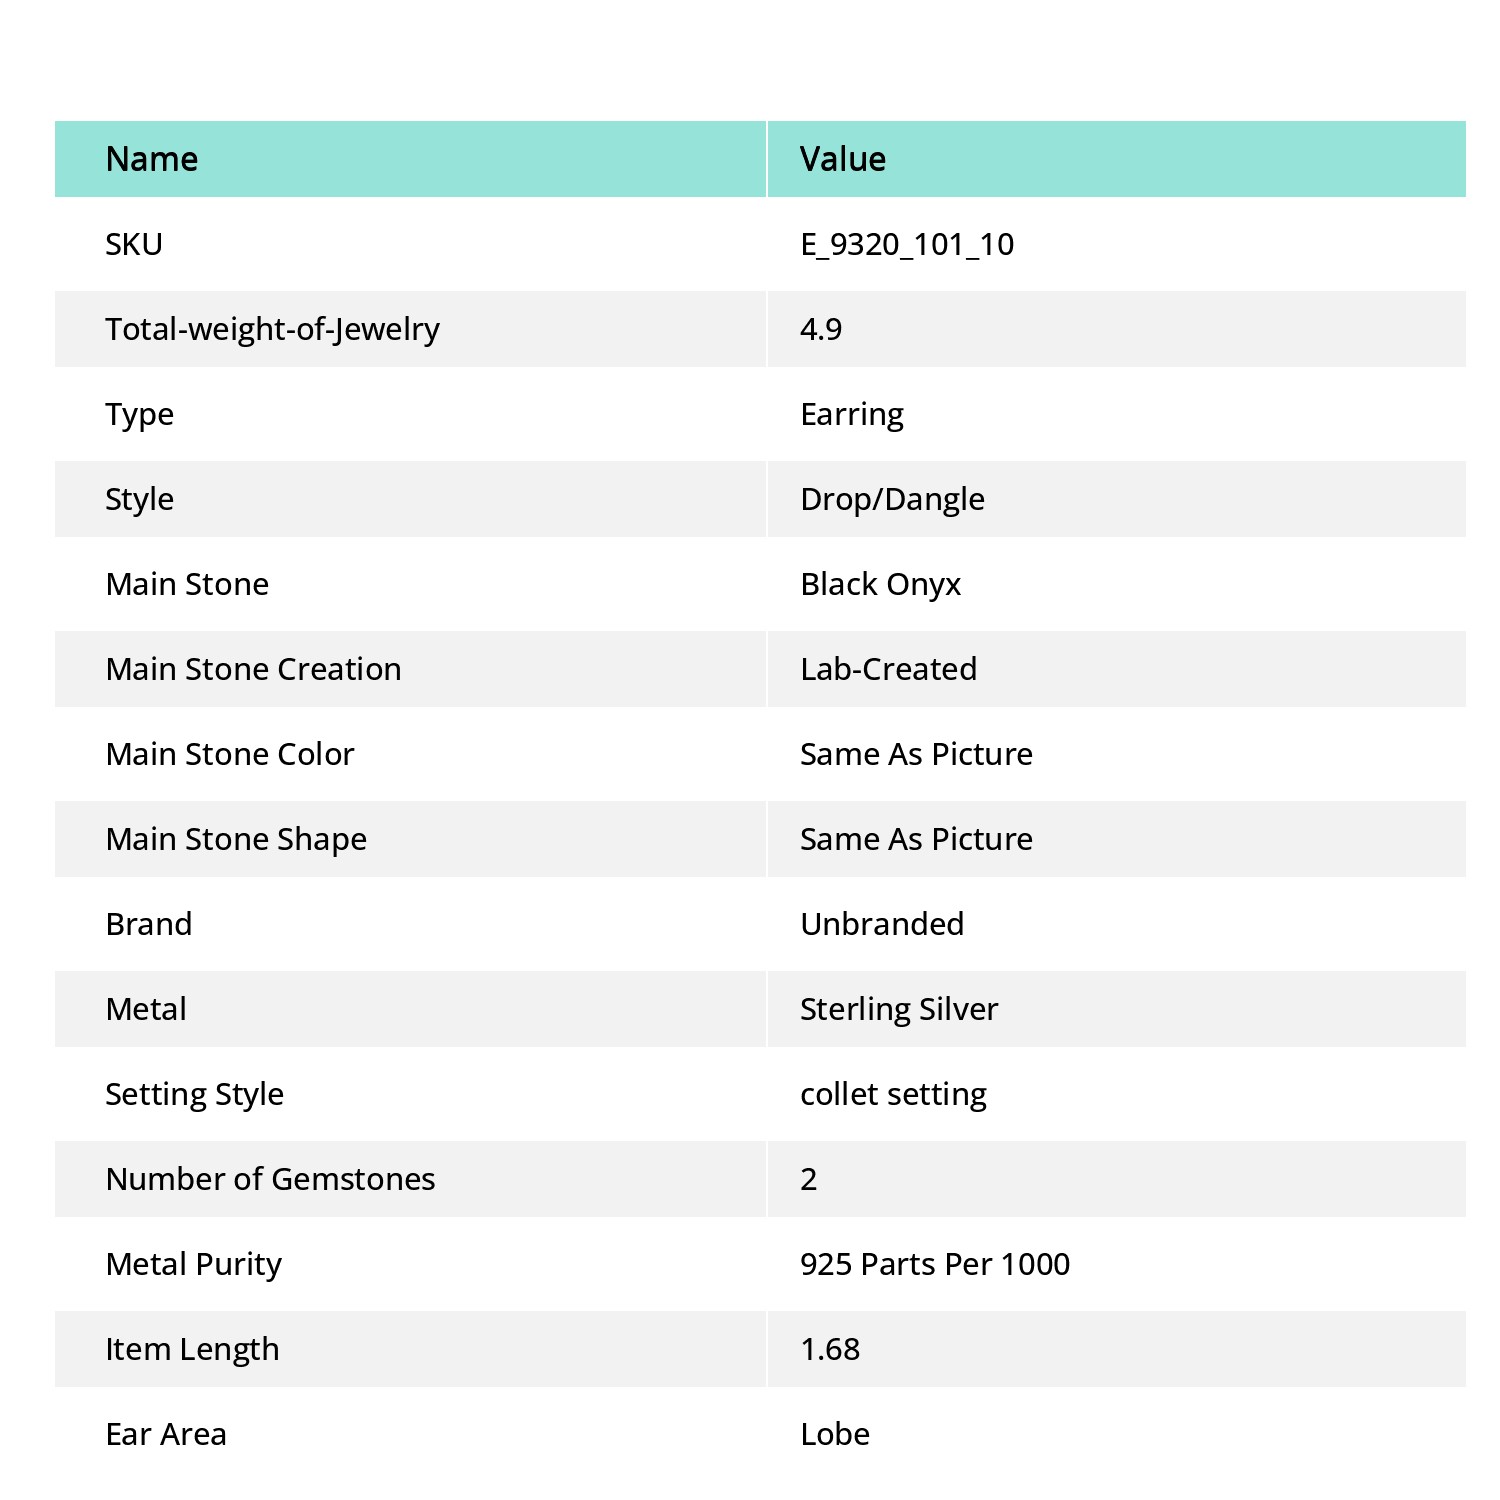Image resolution: width=1500 pixels, height=1500 pixels.
Task: Click the Name column header
Action: point(152,159)
